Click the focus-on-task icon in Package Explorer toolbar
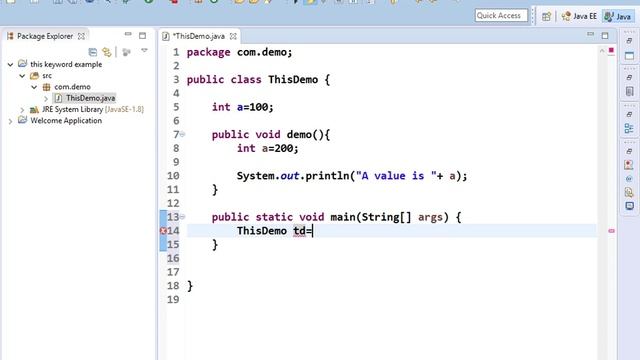 point(127,52)
